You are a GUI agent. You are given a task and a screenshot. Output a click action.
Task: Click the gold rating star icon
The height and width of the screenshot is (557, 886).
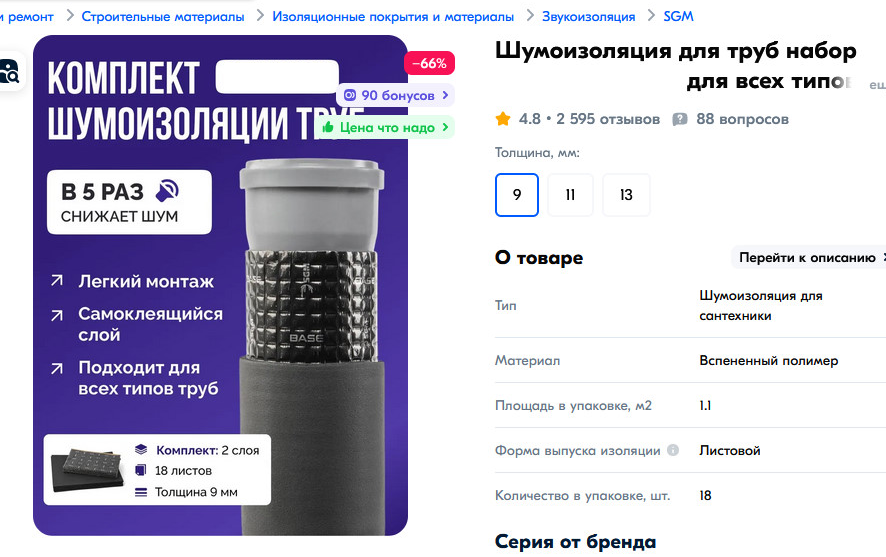pos(502,119)
